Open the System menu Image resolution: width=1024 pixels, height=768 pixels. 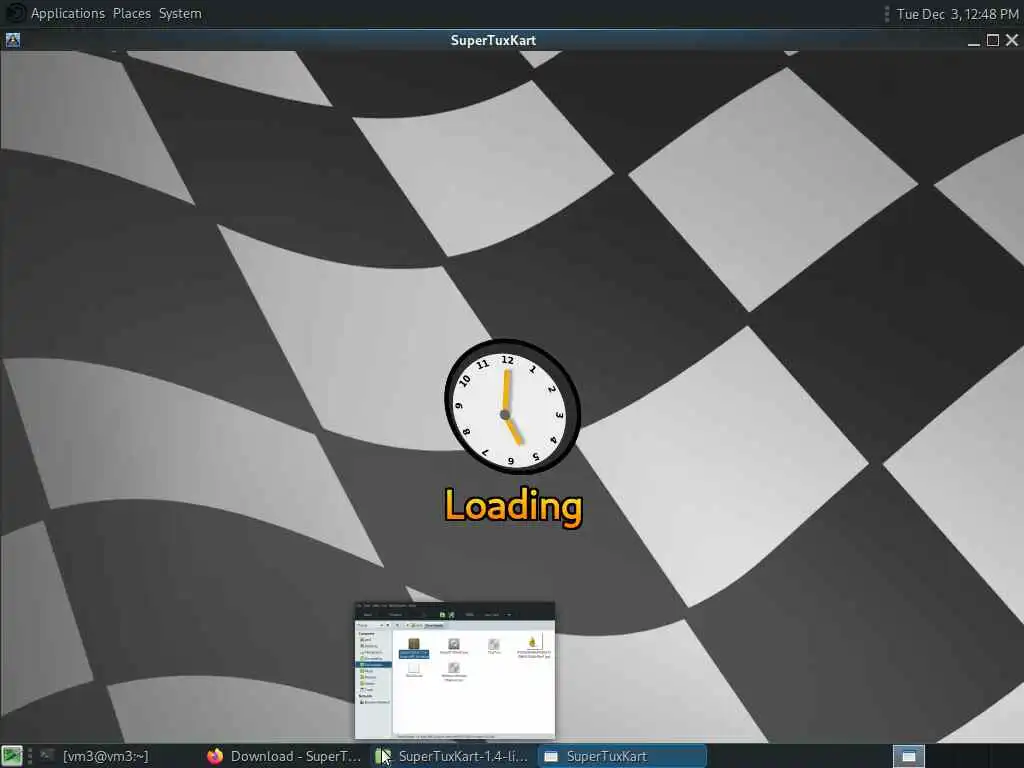(x=180, y=13)
